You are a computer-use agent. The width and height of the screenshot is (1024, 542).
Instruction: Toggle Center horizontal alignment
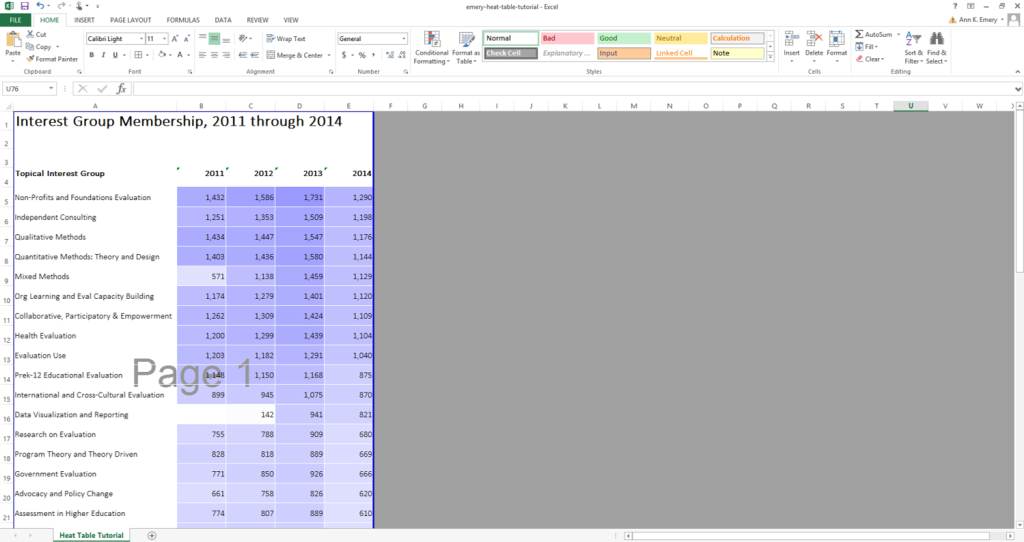tap(214, 56)
